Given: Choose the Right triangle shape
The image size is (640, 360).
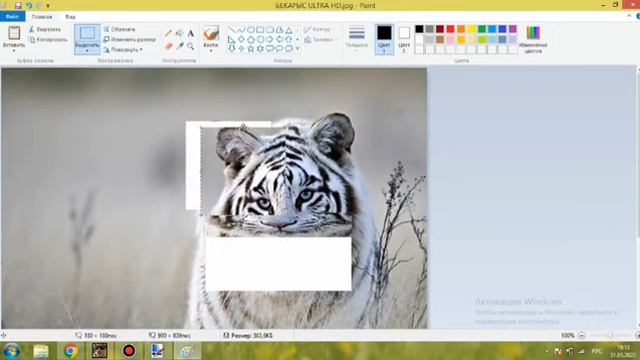Looking at the screenshot, I should 231,40.
